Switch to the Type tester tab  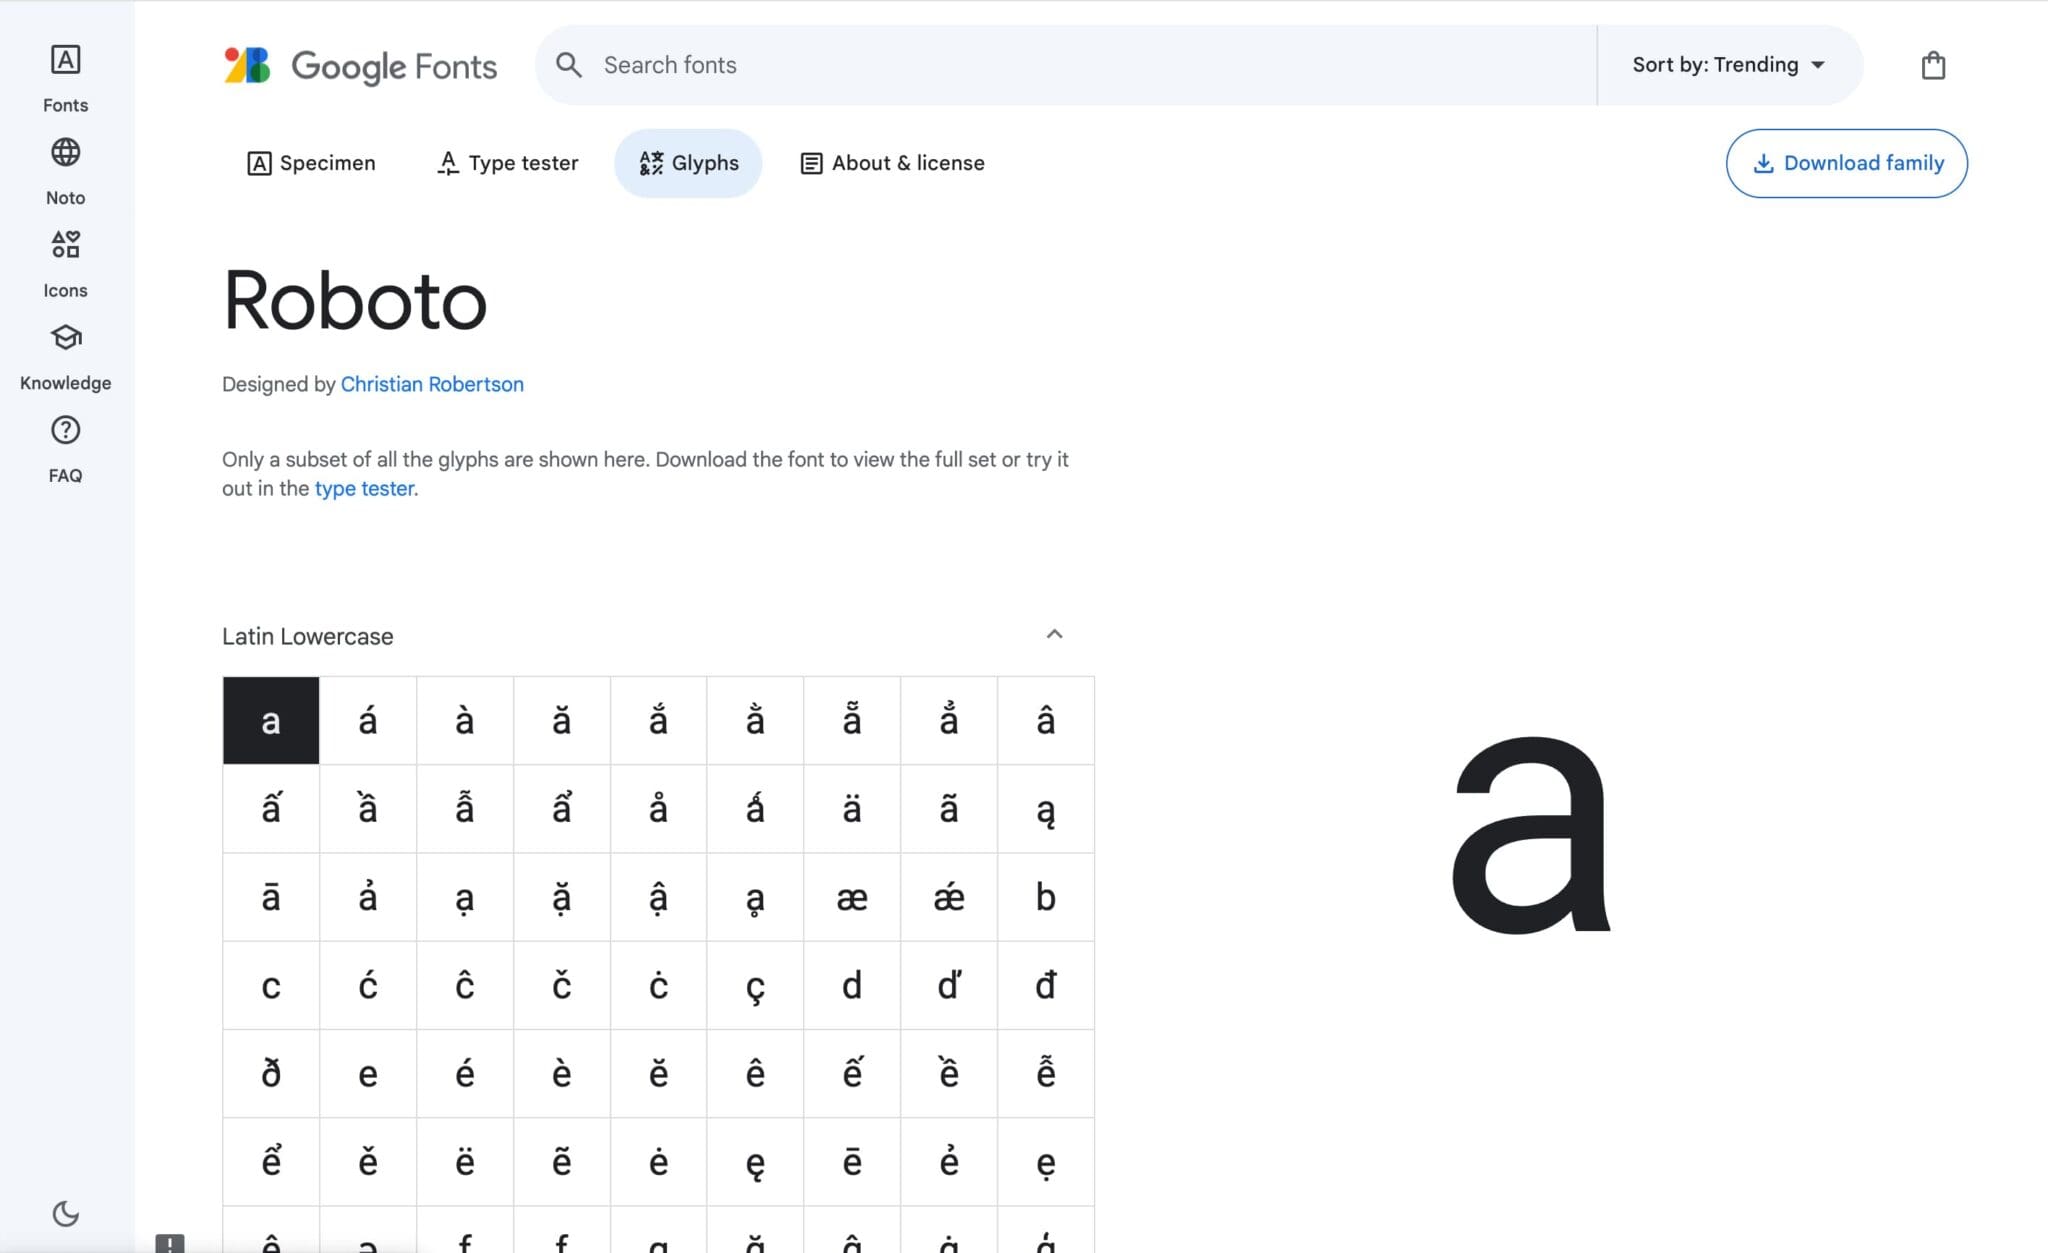coord(508,163)
